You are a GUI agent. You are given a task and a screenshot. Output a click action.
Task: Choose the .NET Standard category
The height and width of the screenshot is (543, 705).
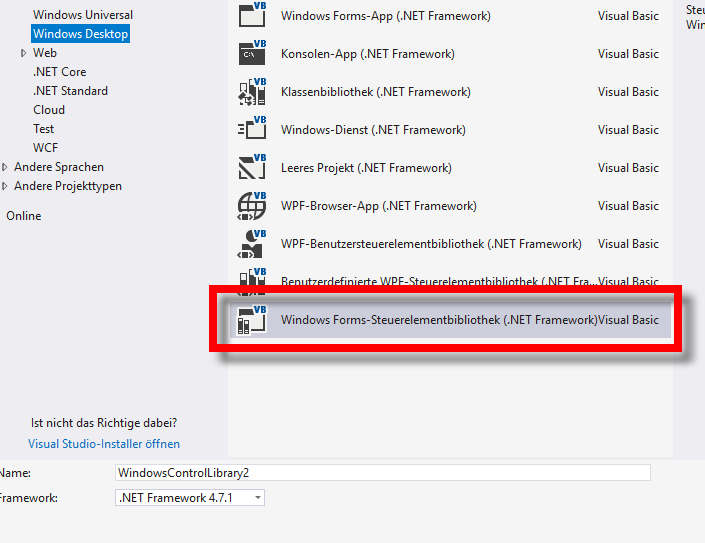[x=70, y=91]
